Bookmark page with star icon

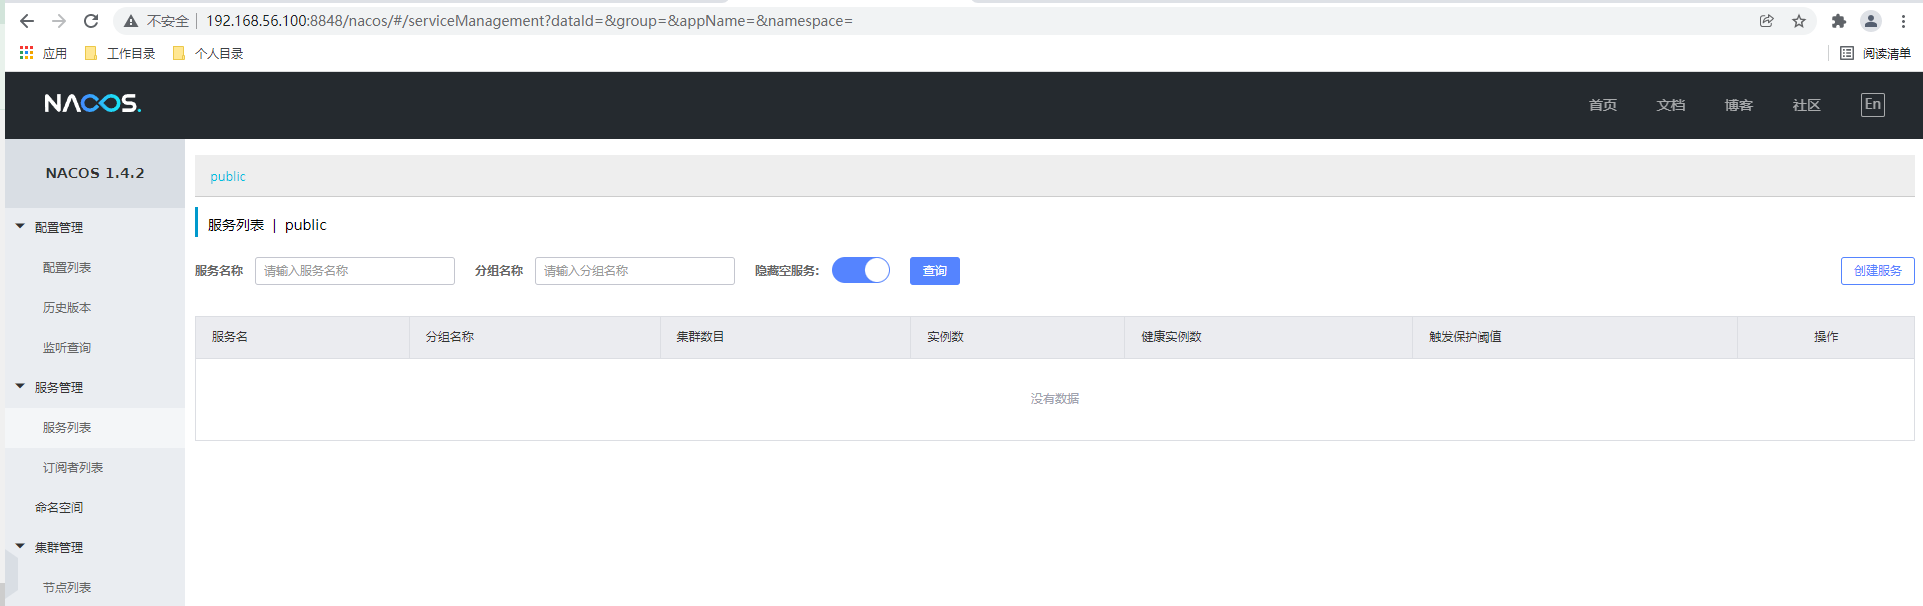click(1799, 21)
